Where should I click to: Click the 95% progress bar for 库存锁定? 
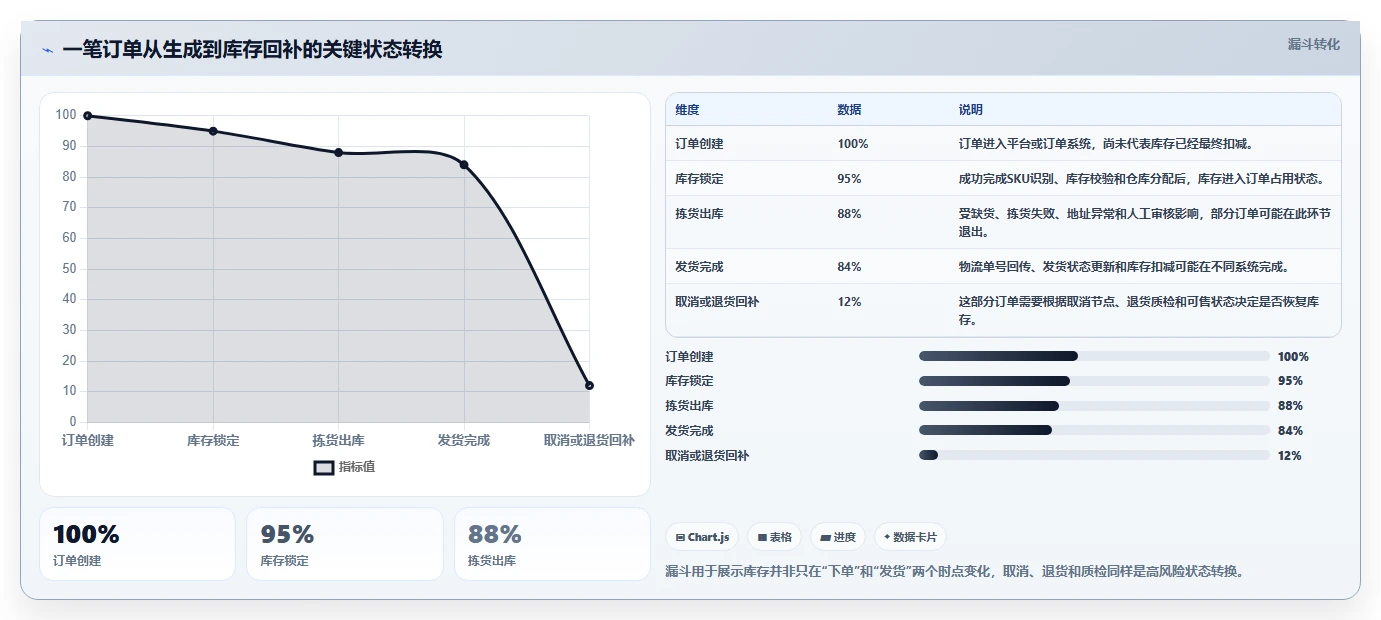click(x=1094, y=381)
